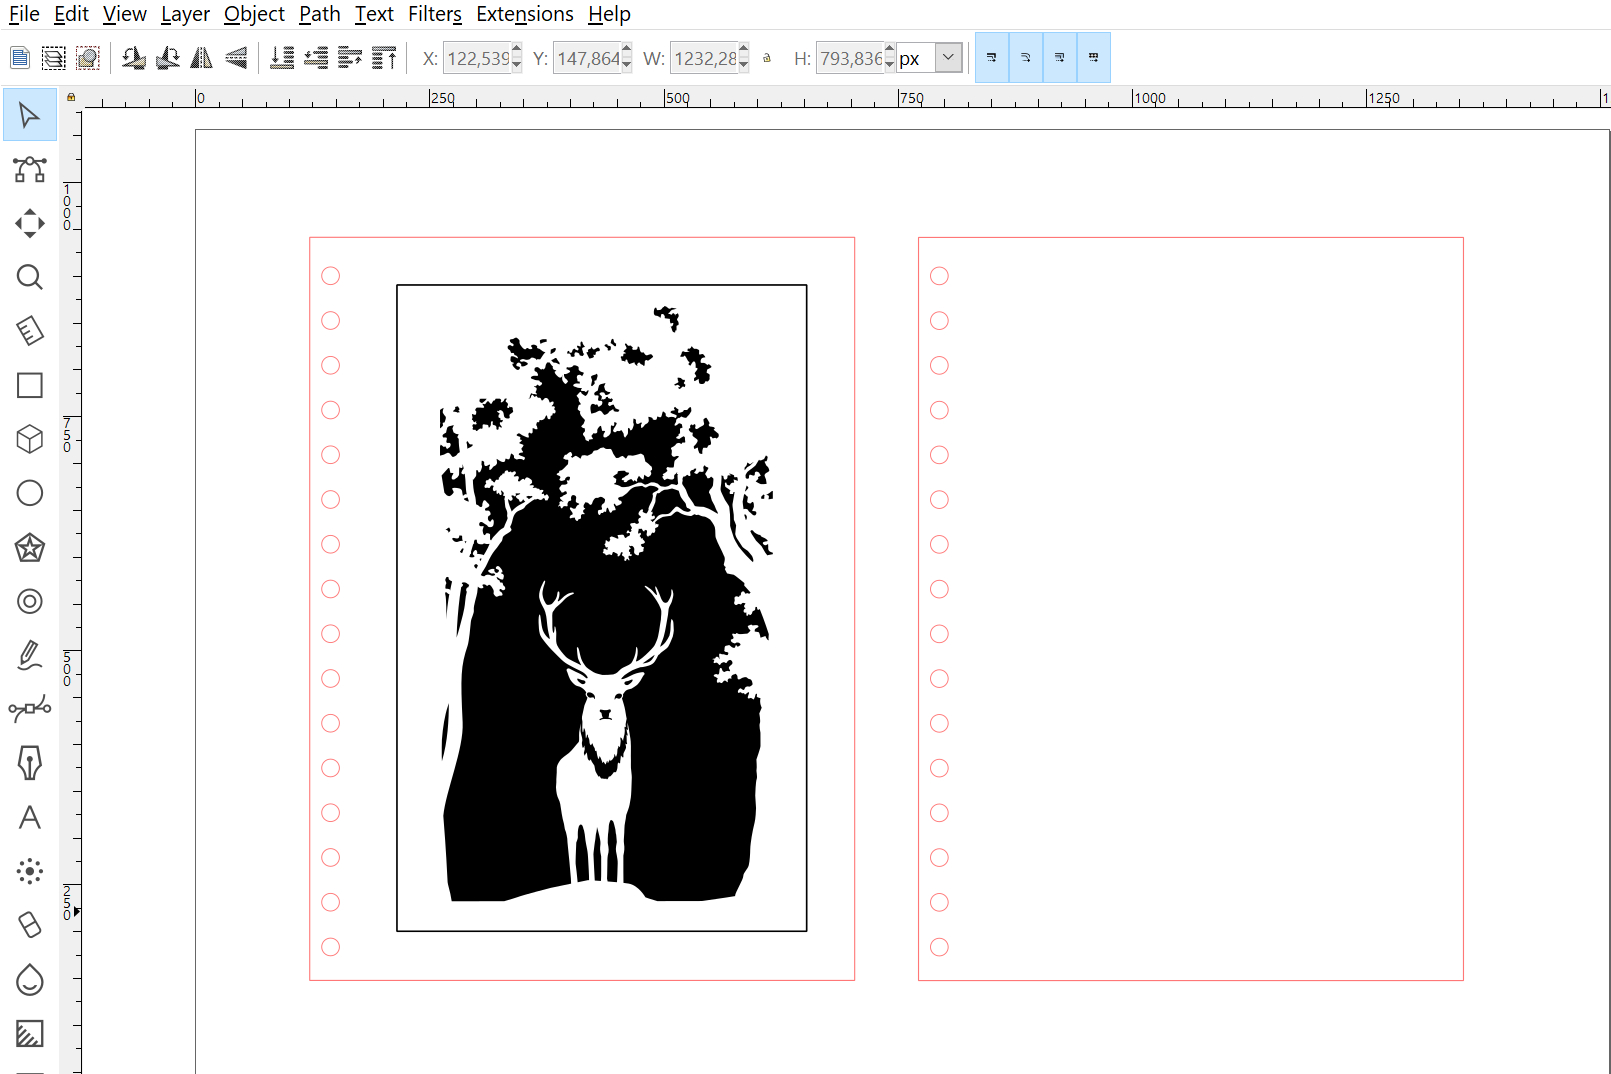1611x1074 pixels.
Task: Toggle move gradients with objects
Action: point(1060,58)
